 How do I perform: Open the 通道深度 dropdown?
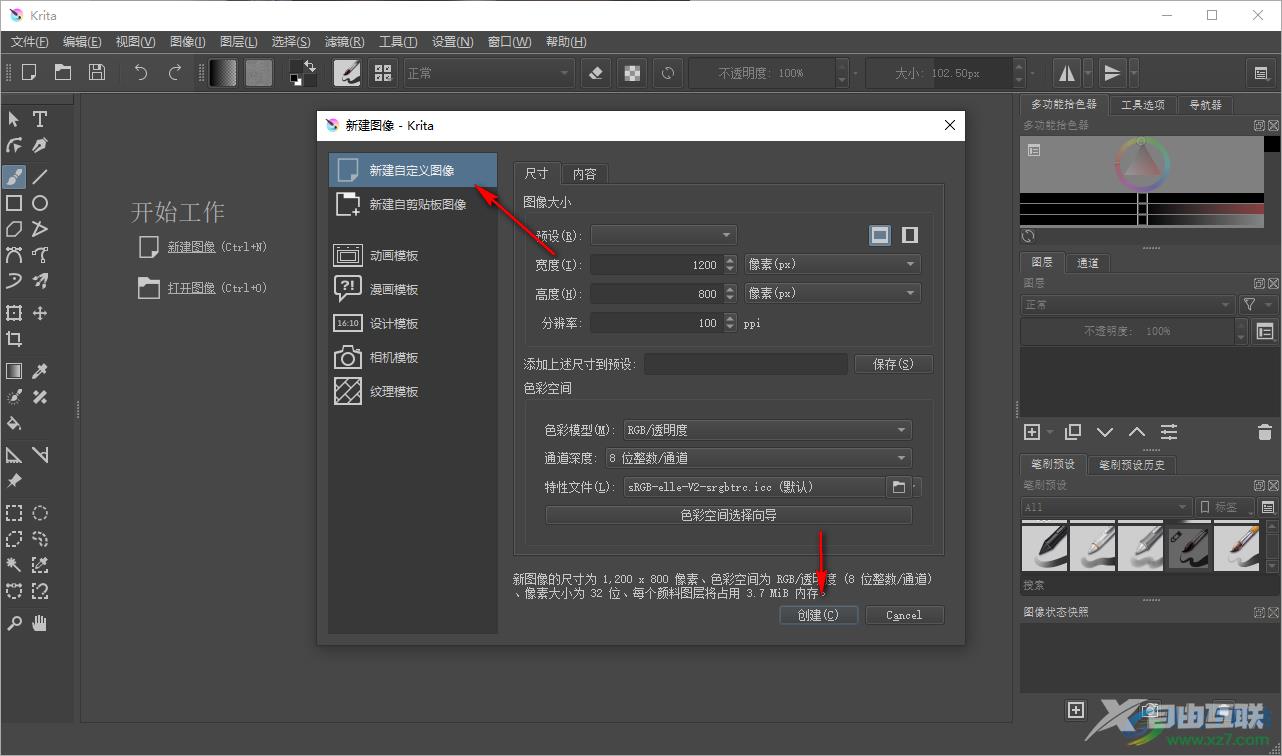(x=759, y=458)
